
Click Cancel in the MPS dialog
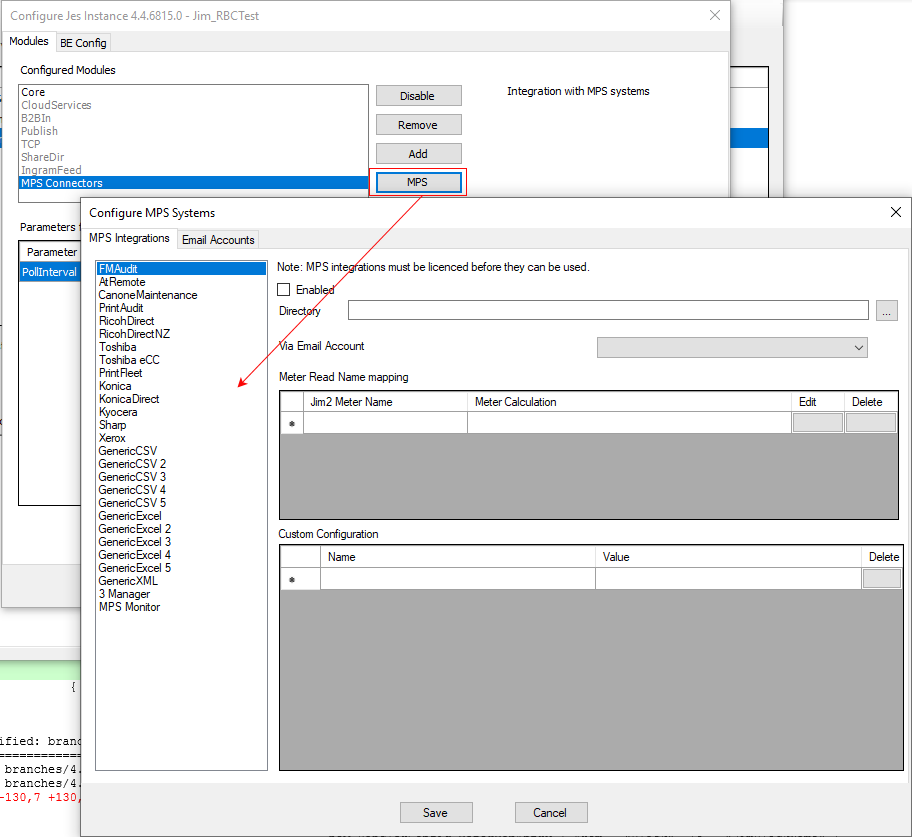tap(550, 813)
